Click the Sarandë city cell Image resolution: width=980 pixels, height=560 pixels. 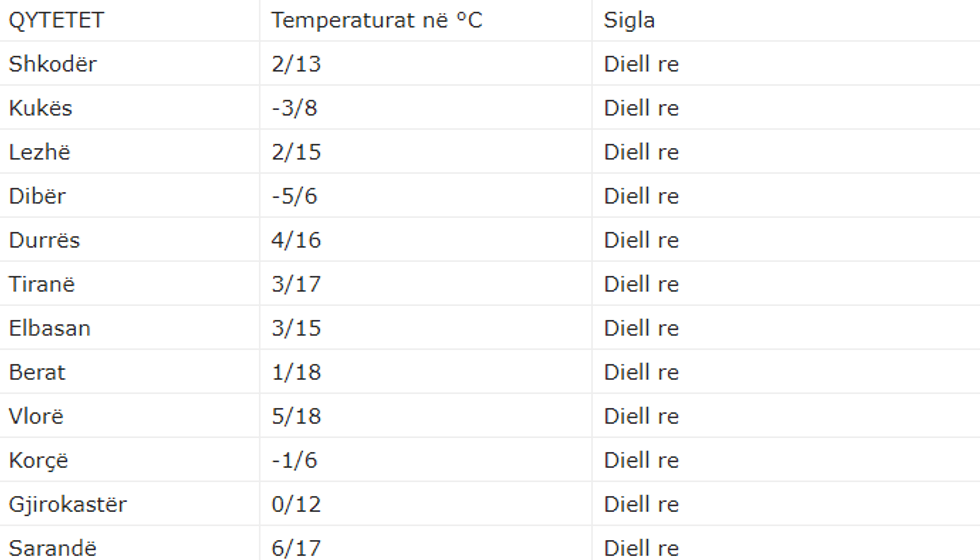53,548
